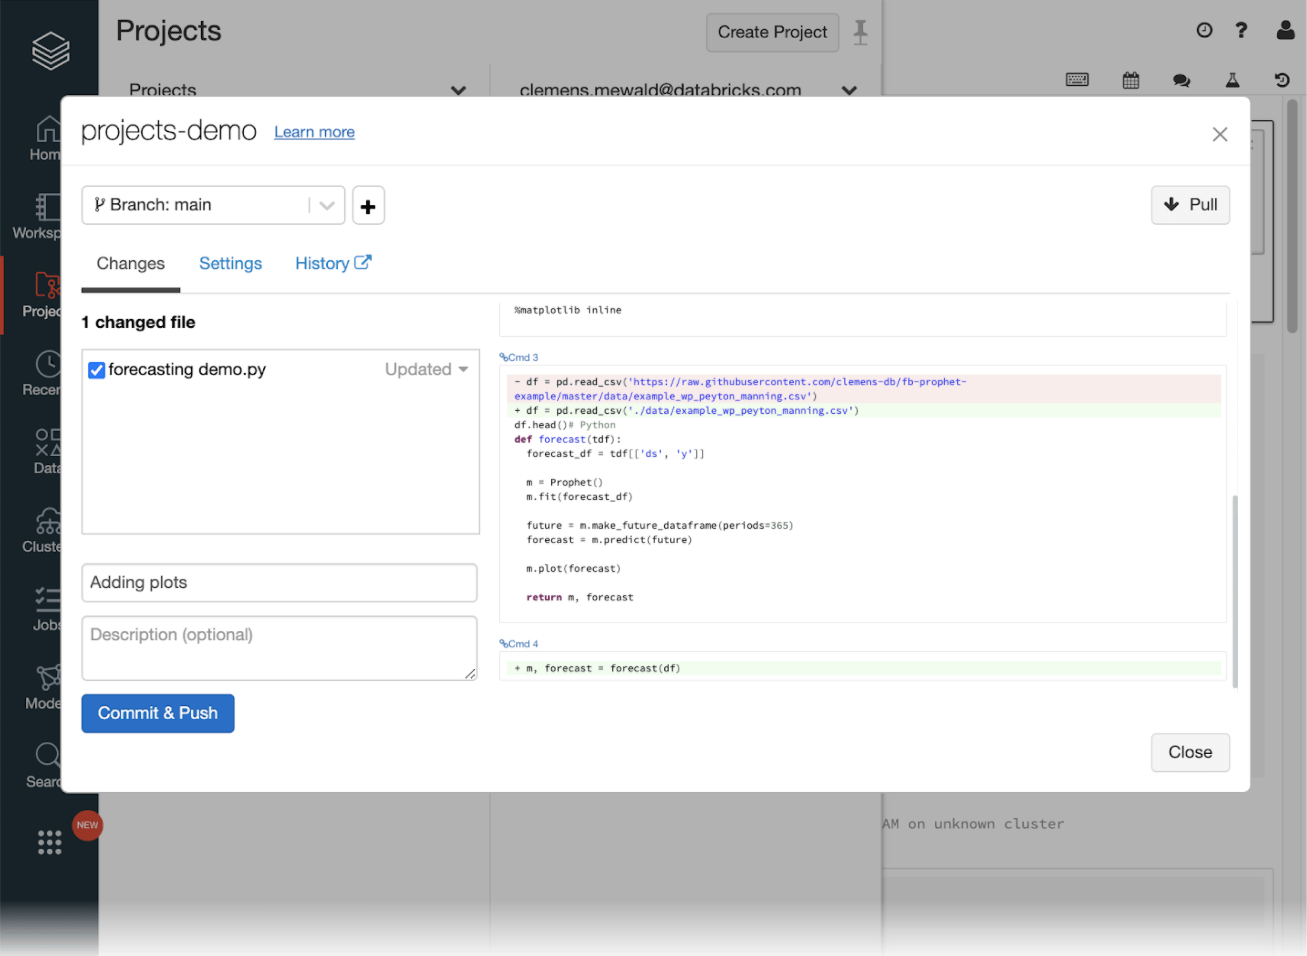Image resolution: width=1307 pixels, height=956 pixels.
Task: Open the experiment flask icon
Action: [1232, 80]
